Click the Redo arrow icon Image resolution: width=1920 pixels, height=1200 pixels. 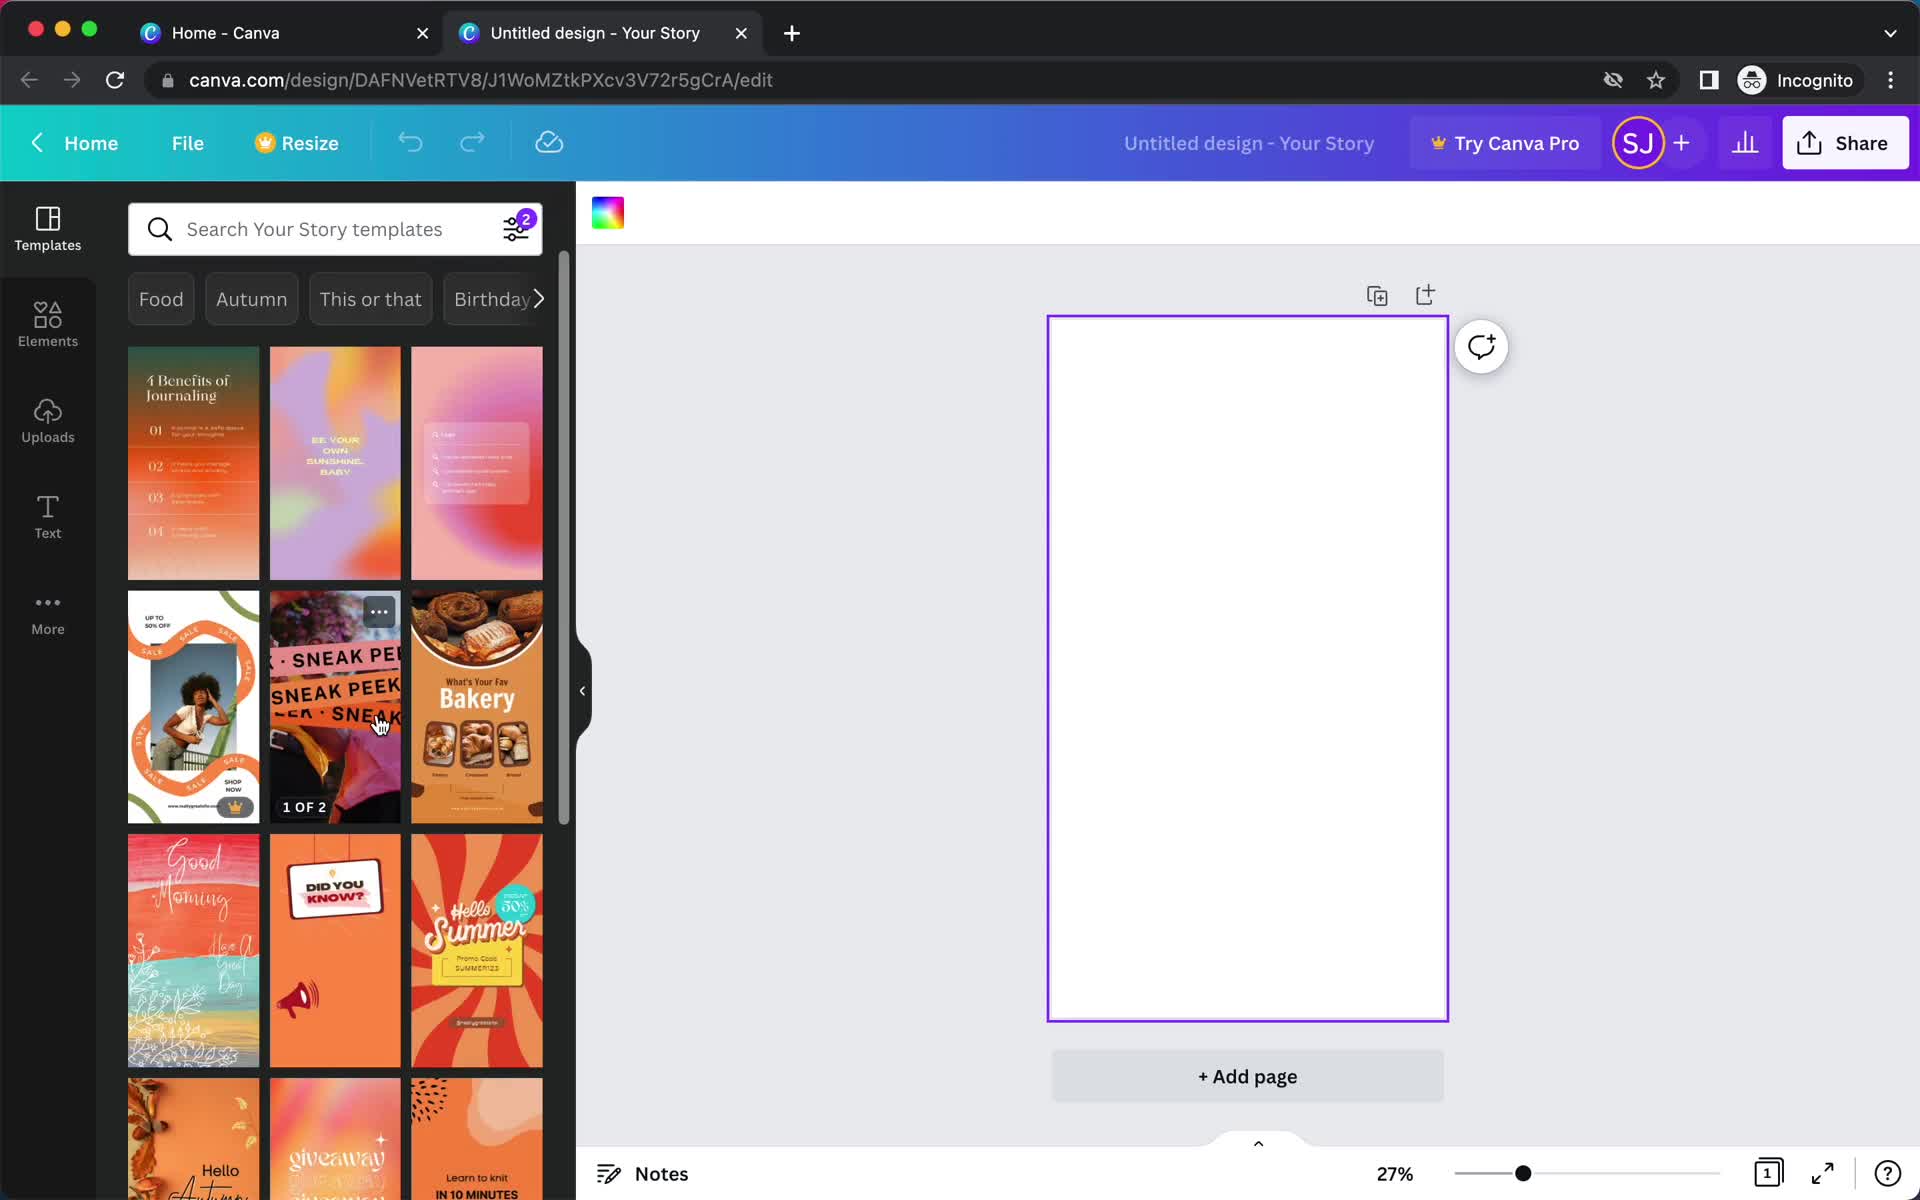(471, 142)
